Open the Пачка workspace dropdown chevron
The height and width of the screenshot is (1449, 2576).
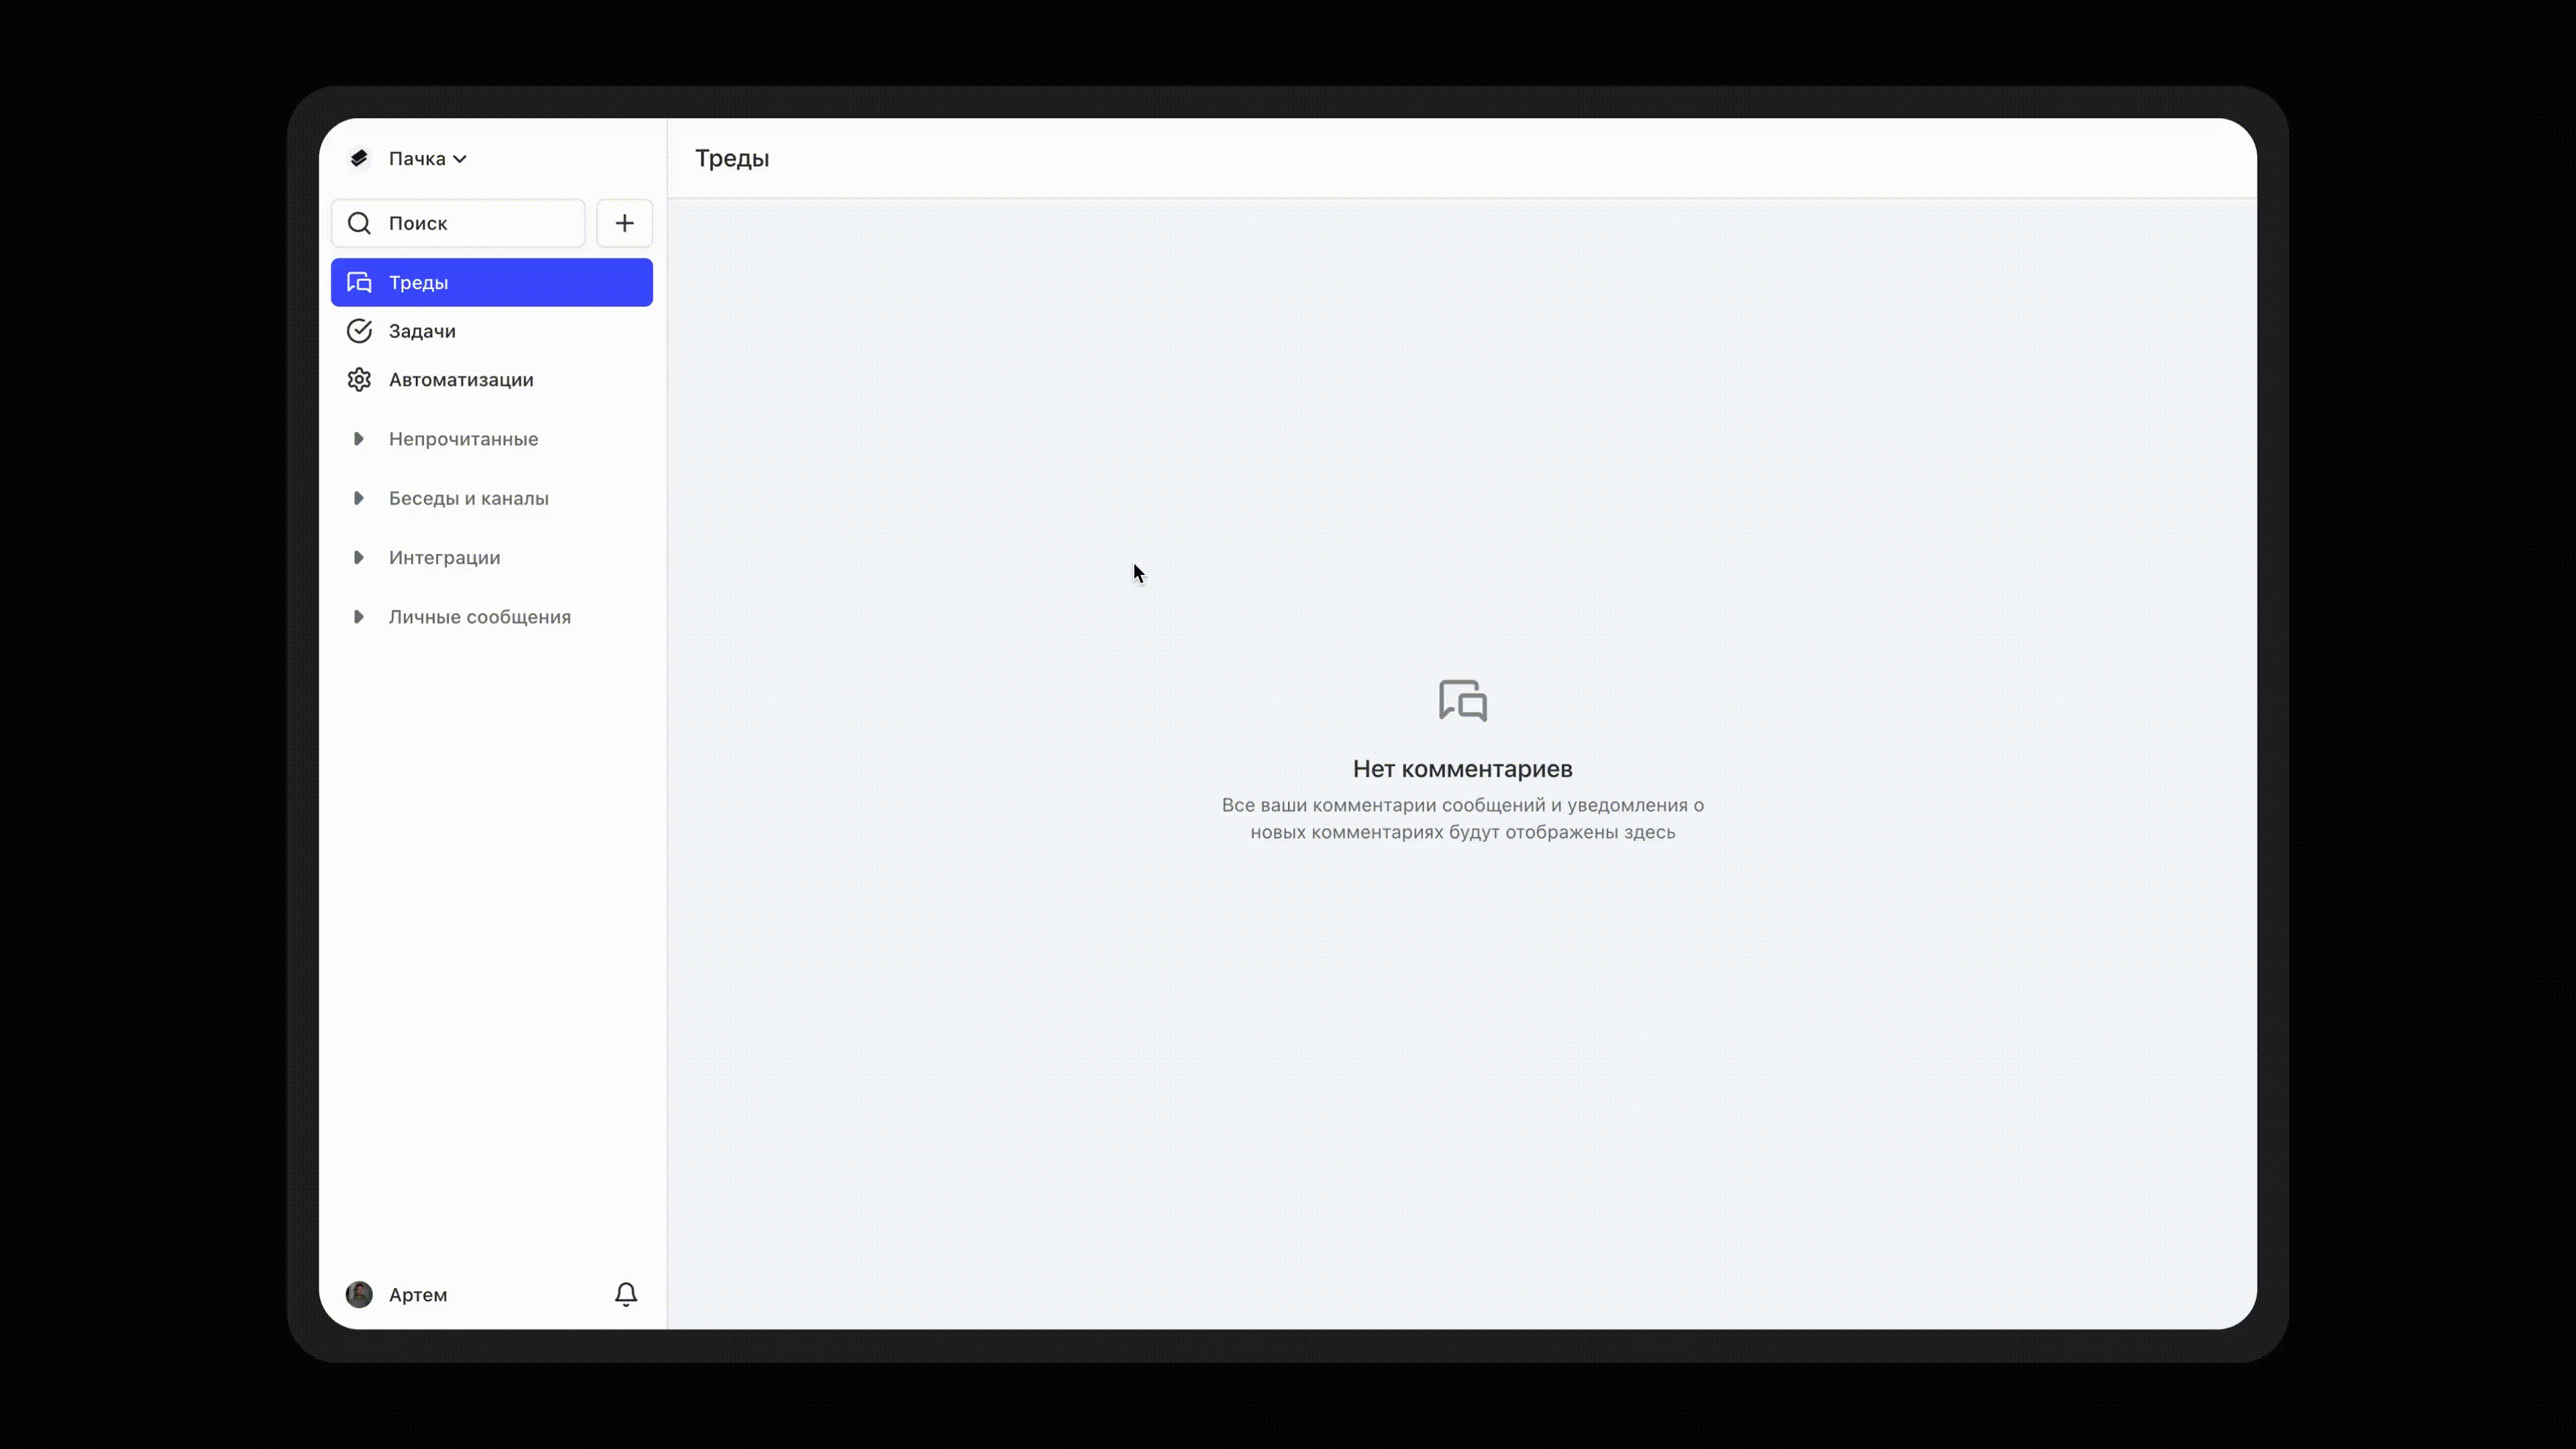pos(459,159)
